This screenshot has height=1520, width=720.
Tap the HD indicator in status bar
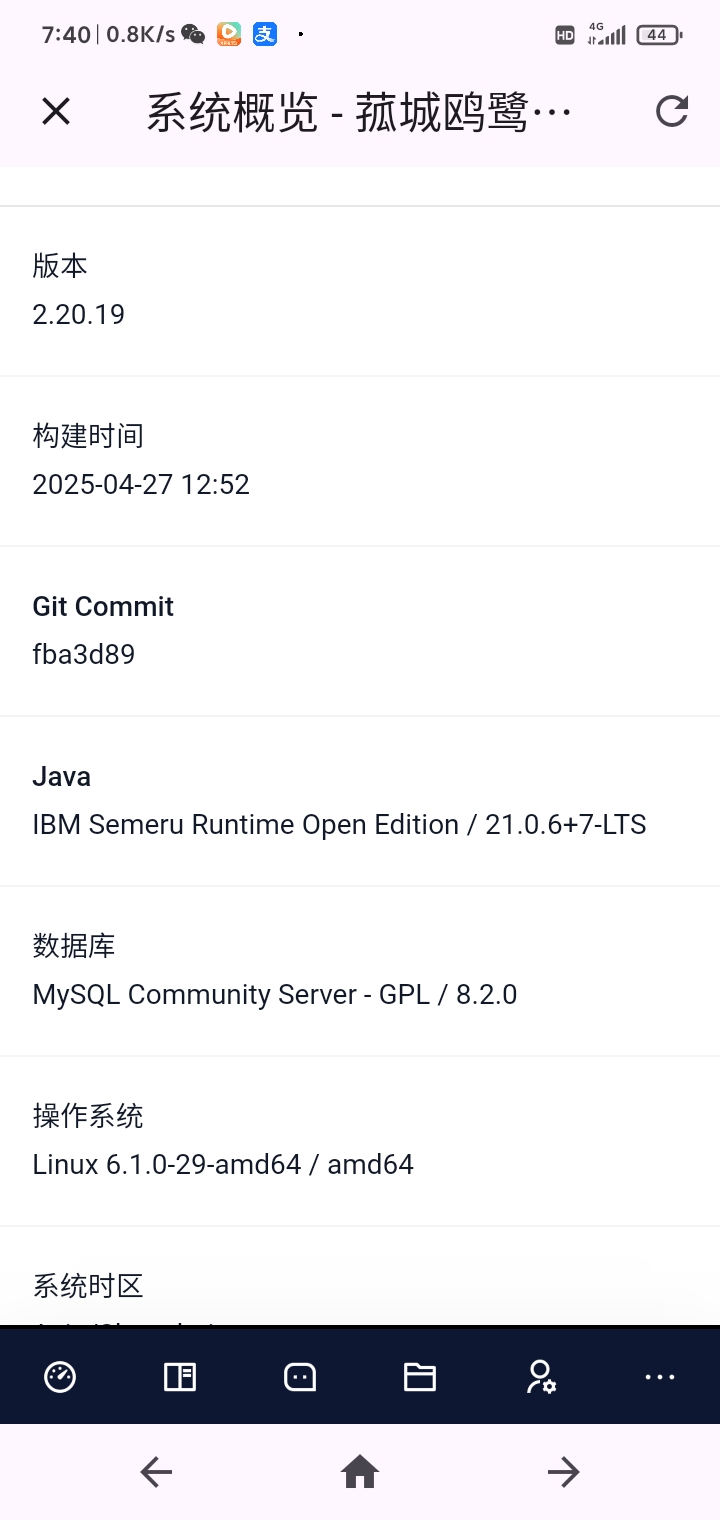pyautogui.click(x=565, y=35)
